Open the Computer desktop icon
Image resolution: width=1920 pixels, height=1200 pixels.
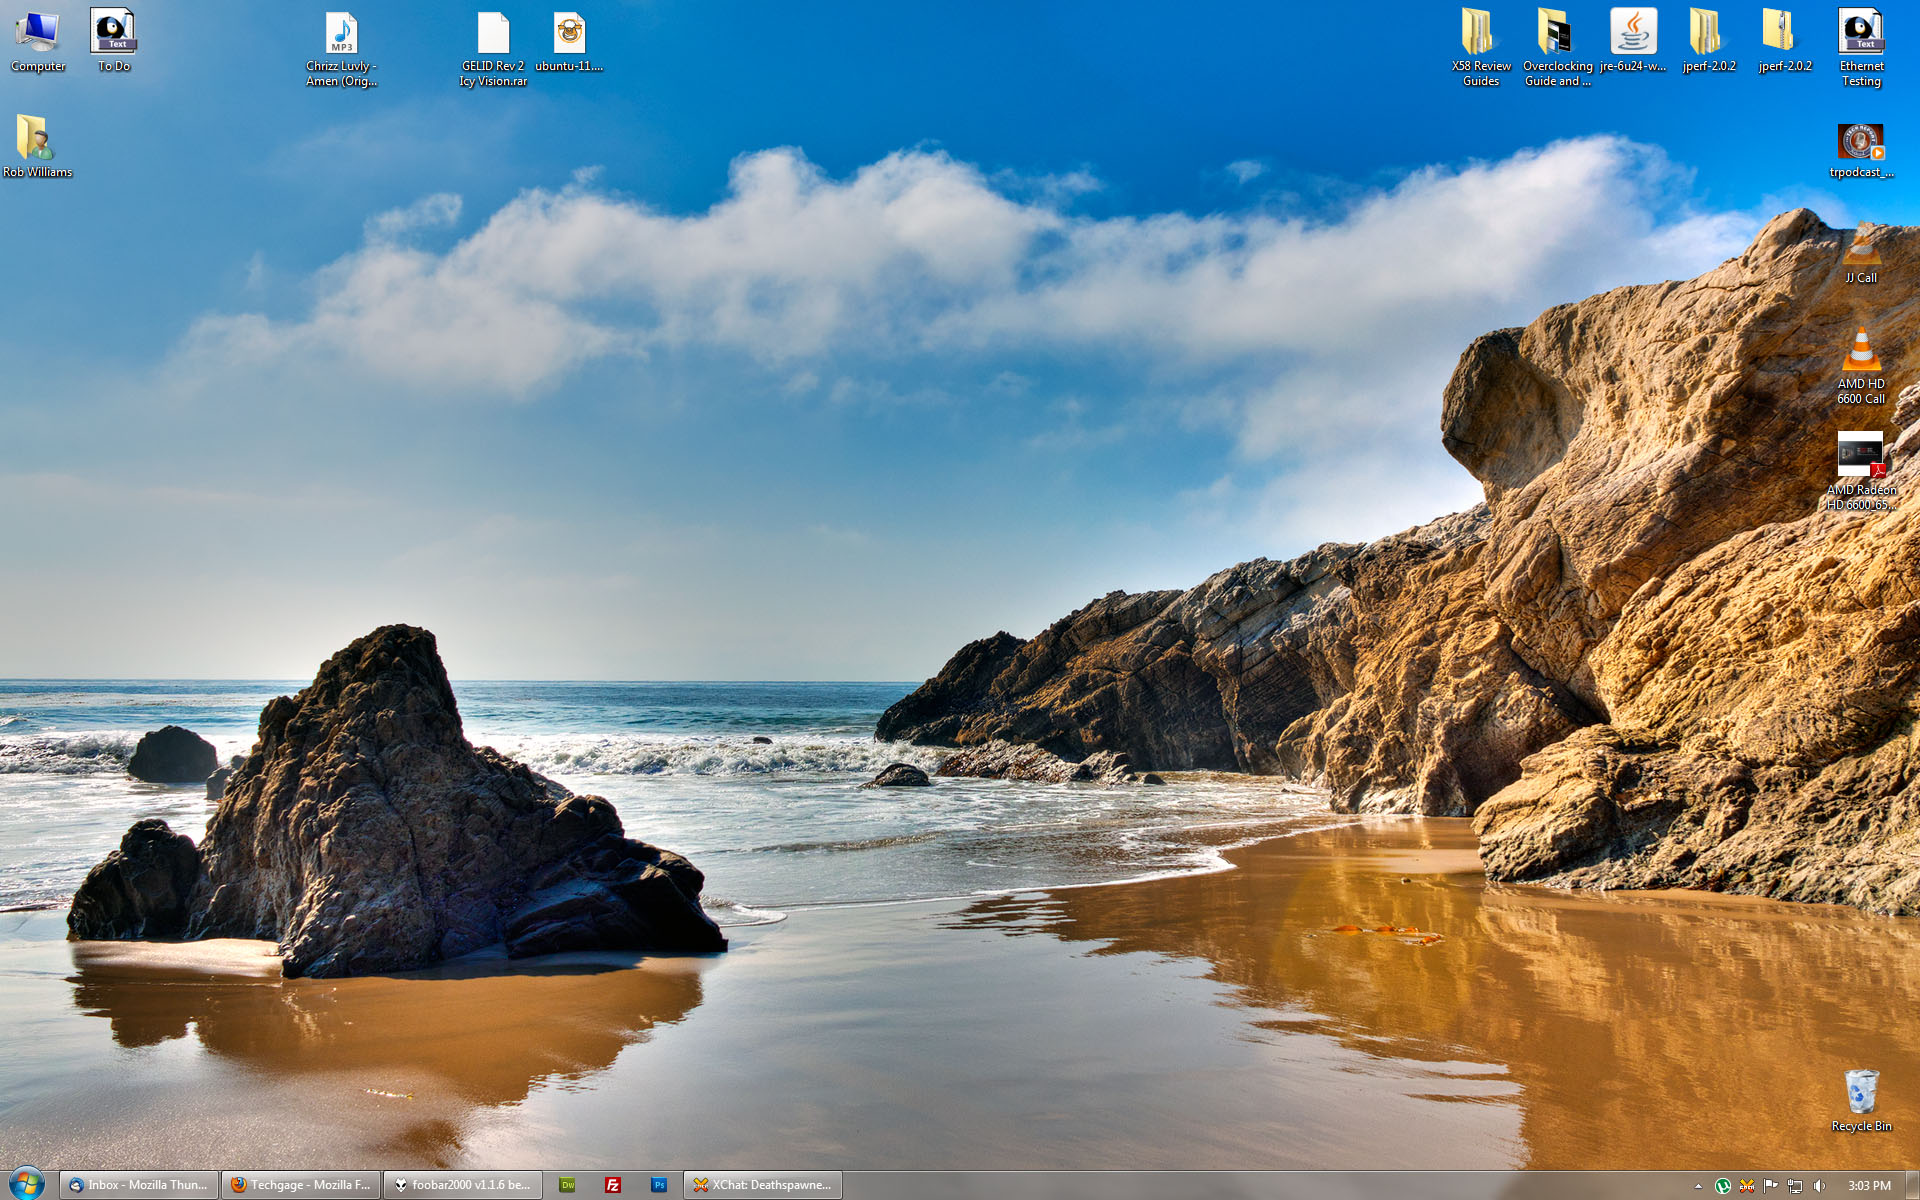point(37,33)
